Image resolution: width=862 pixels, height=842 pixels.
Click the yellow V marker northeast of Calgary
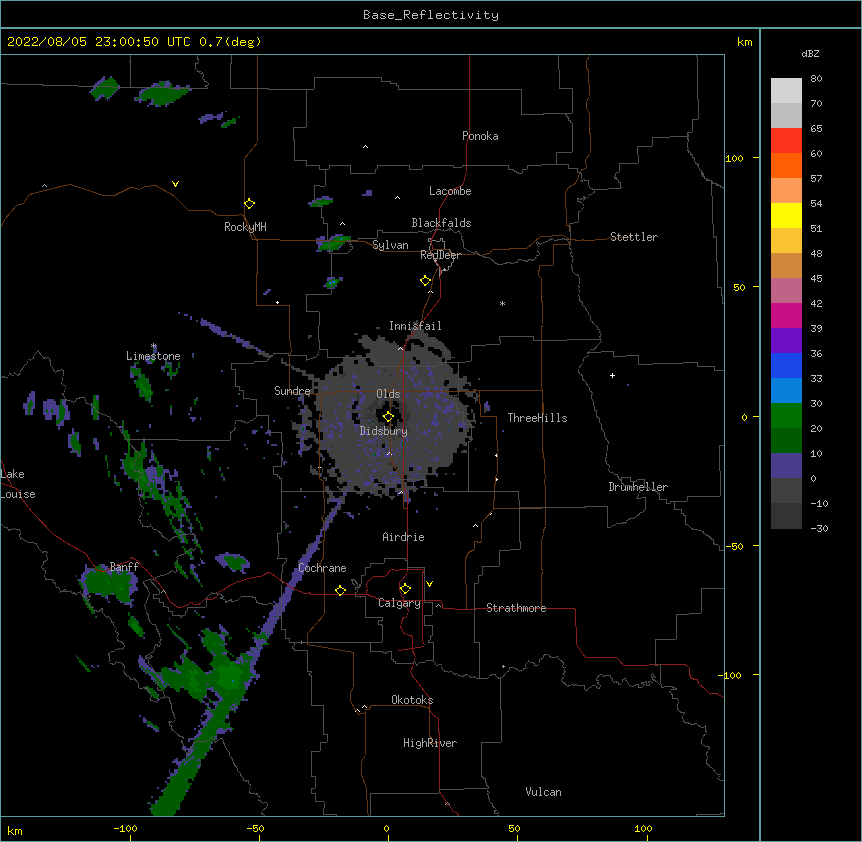point(429,584)
